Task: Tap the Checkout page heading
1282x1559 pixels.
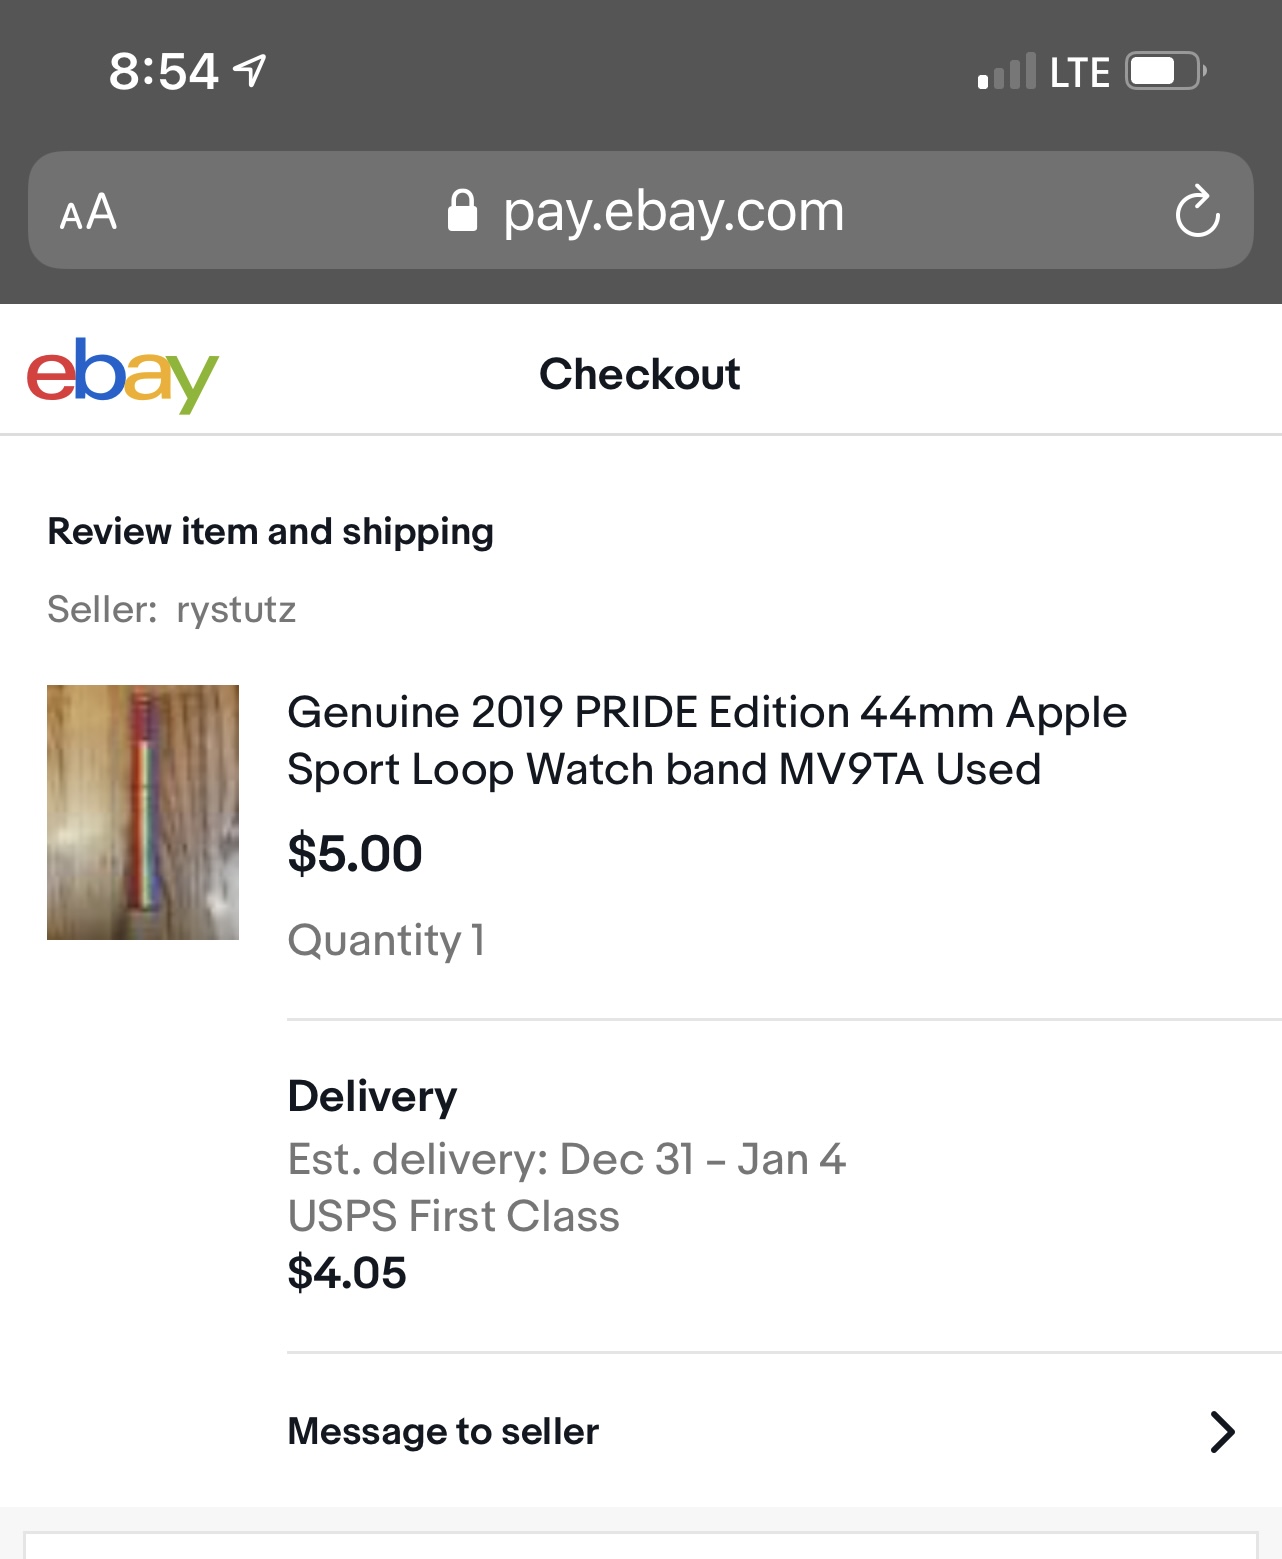Action: [x=640, y=374]
